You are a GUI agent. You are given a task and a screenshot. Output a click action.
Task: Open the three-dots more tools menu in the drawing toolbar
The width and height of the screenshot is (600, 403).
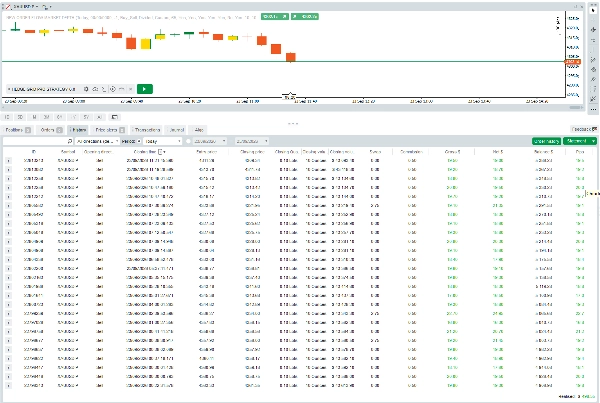pos(593,109)
